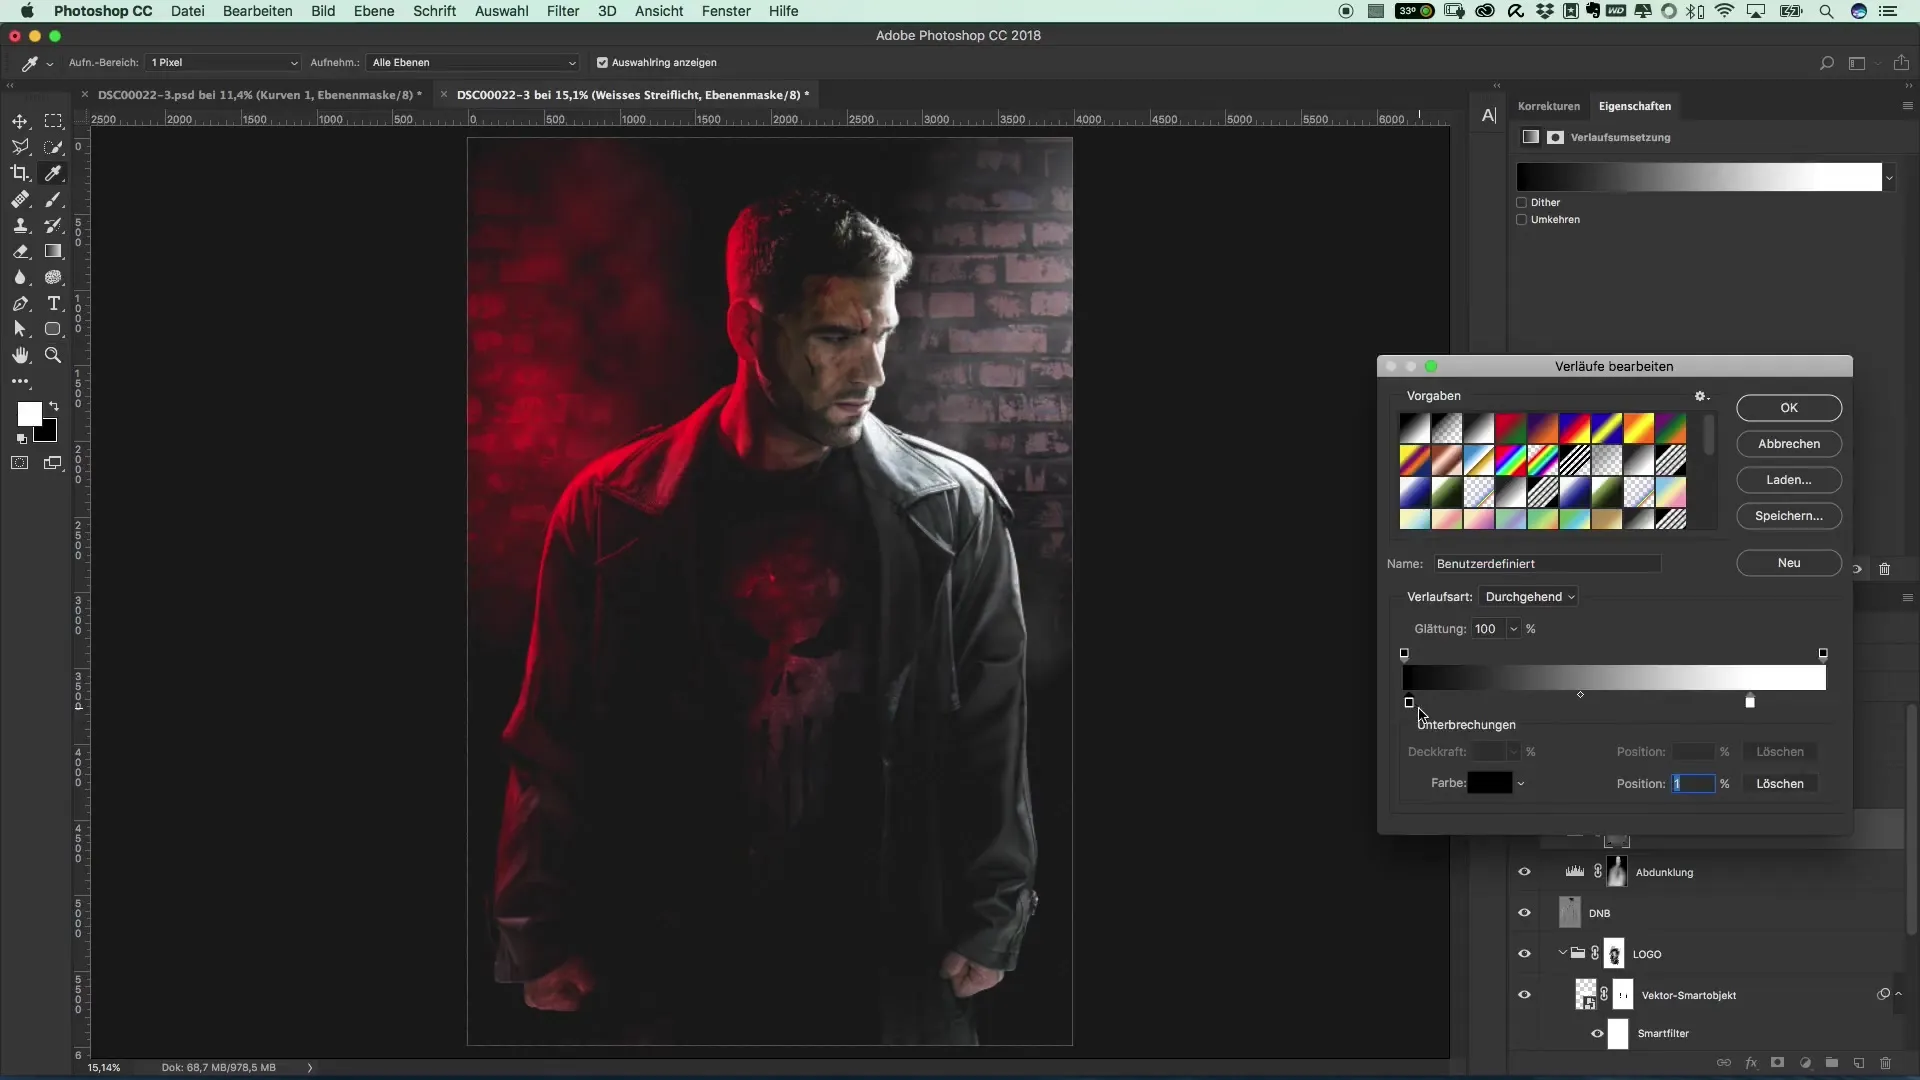Select the Pen tool

coord(20,303)
